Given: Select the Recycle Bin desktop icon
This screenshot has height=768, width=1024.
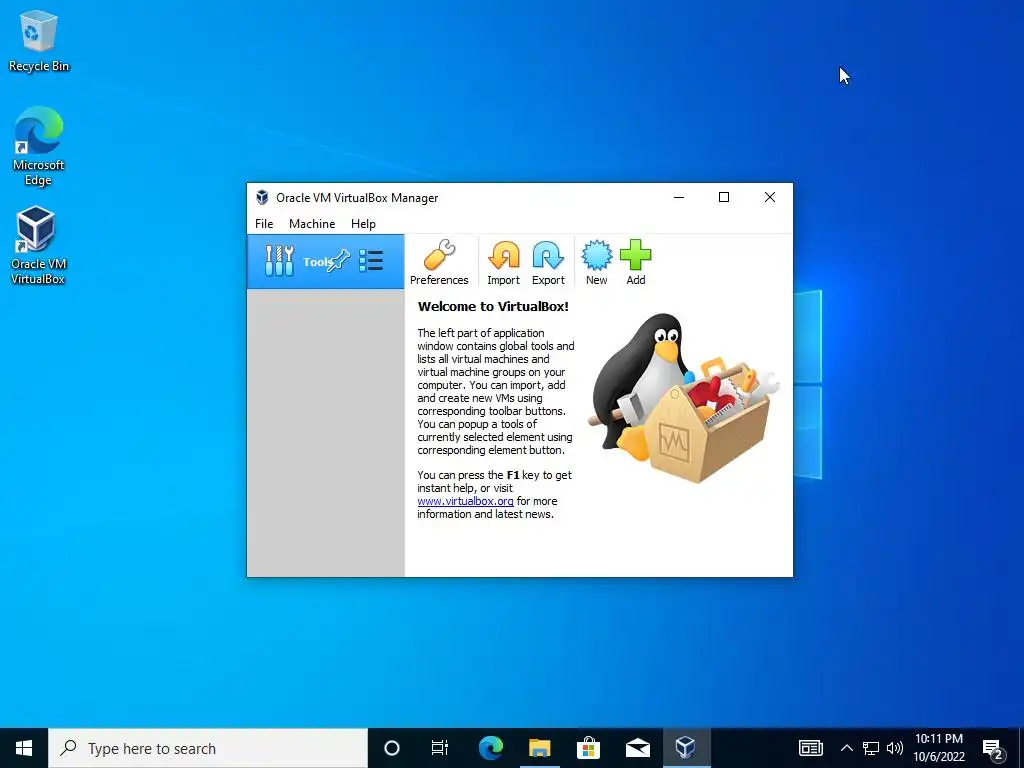Looking at the screenshot, I should click(x=39, y=41).
